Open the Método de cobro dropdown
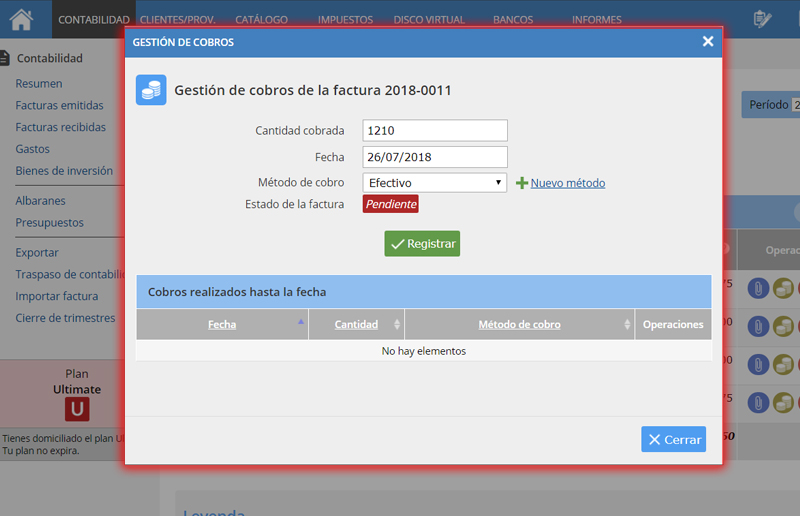The image size is (800, 516). 435,183
